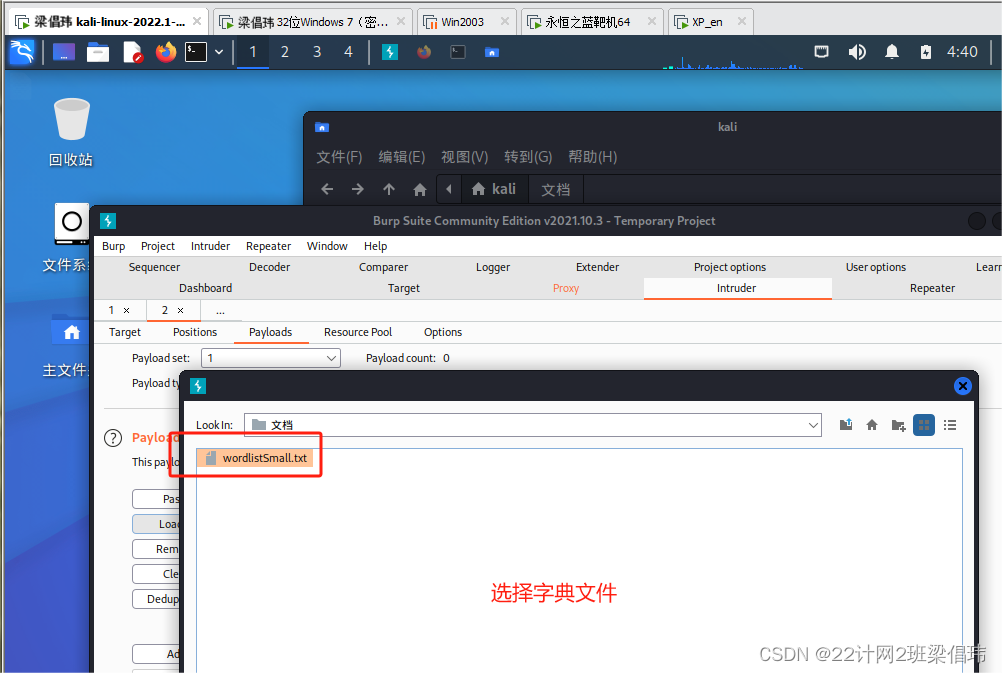Click the 文档 path breadcrumb
The width and height of the screenshot is (1002, 673).
[x=556, y=189]
